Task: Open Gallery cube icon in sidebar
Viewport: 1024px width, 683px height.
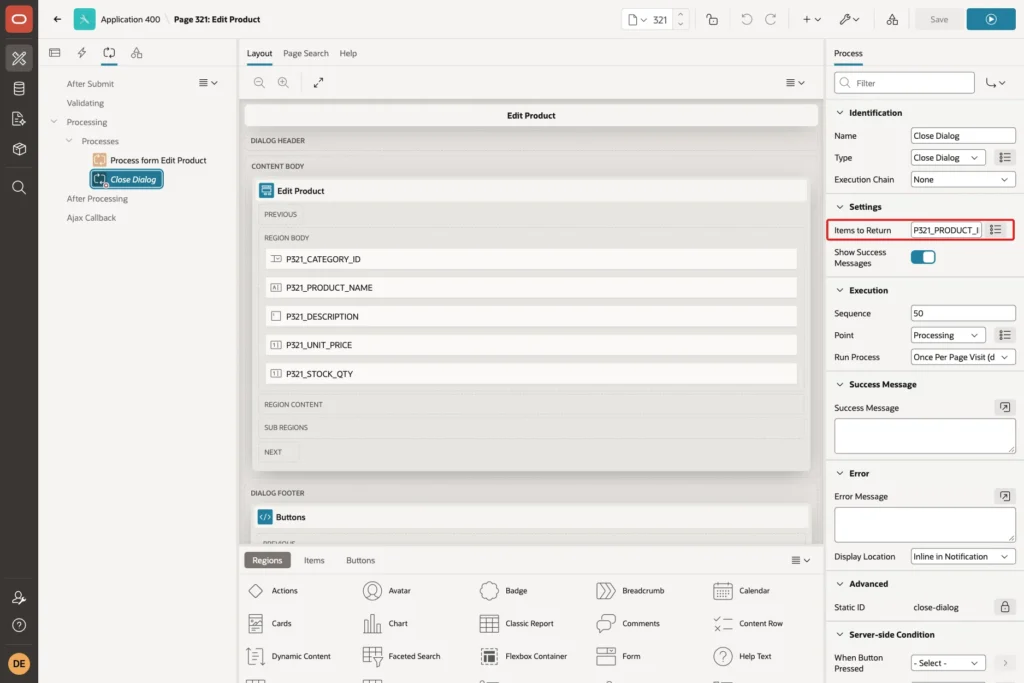Action: [x=19, y=149]
